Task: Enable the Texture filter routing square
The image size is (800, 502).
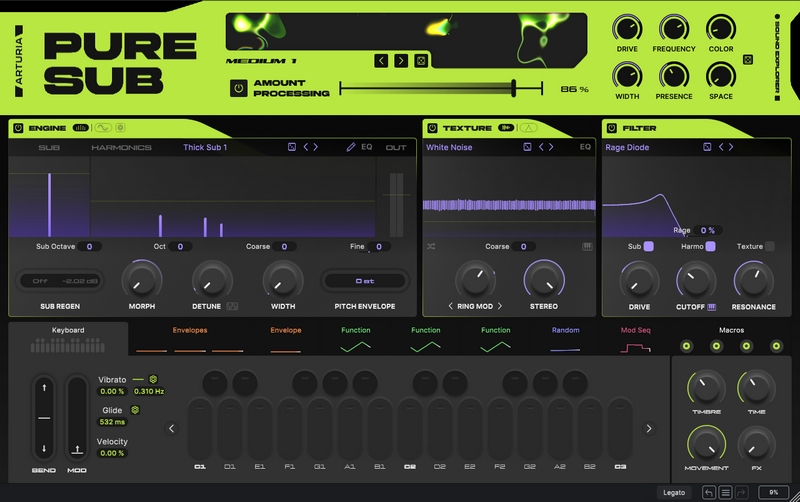Action: click(770, 246)
